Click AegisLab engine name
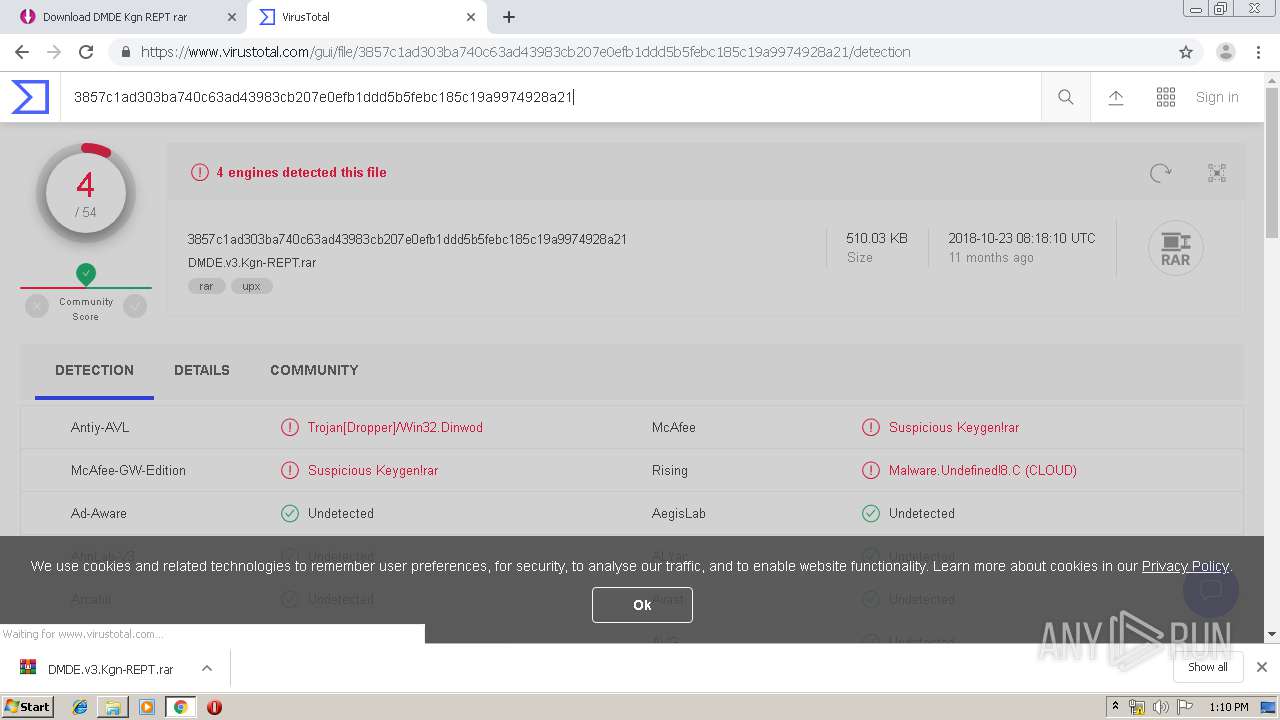This screenshot has width=1280, height=720. click(679, 513)
